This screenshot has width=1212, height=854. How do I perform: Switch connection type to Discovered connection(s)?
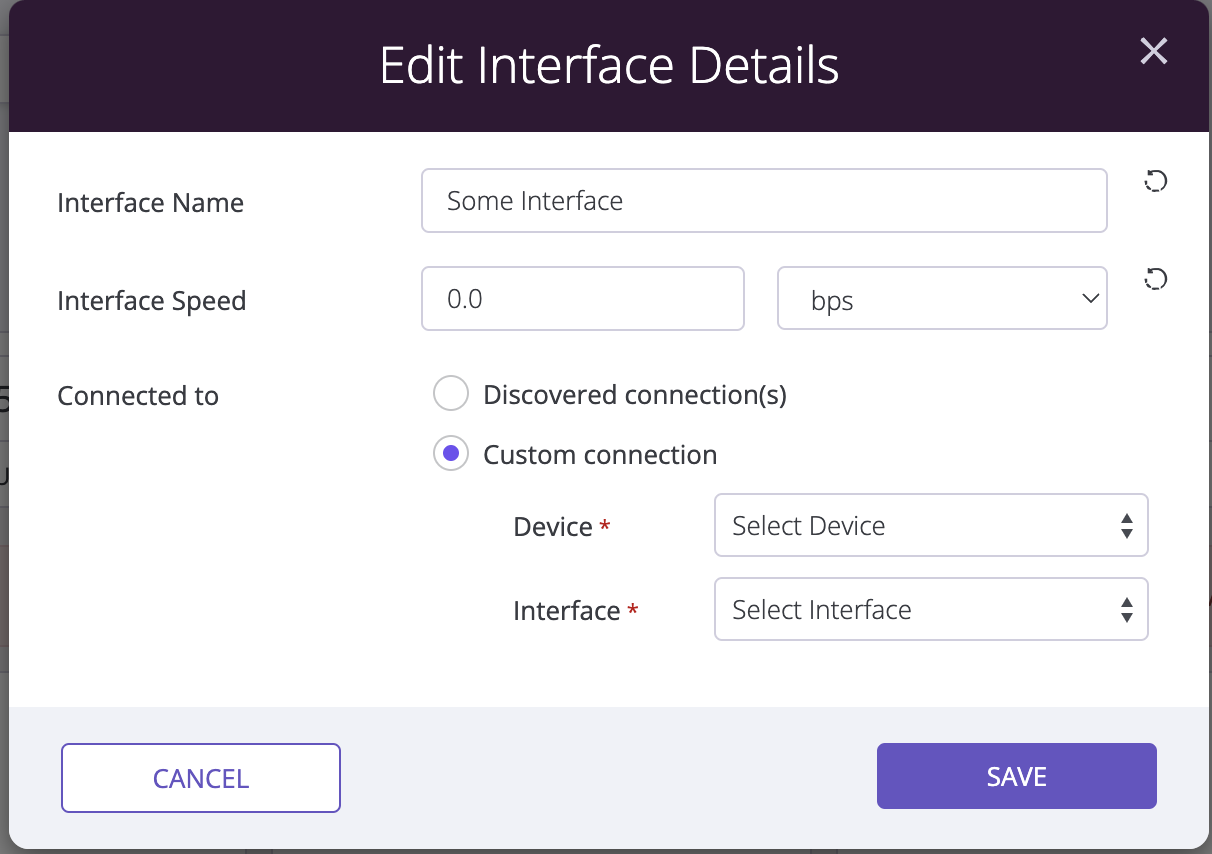pos(451,393)
